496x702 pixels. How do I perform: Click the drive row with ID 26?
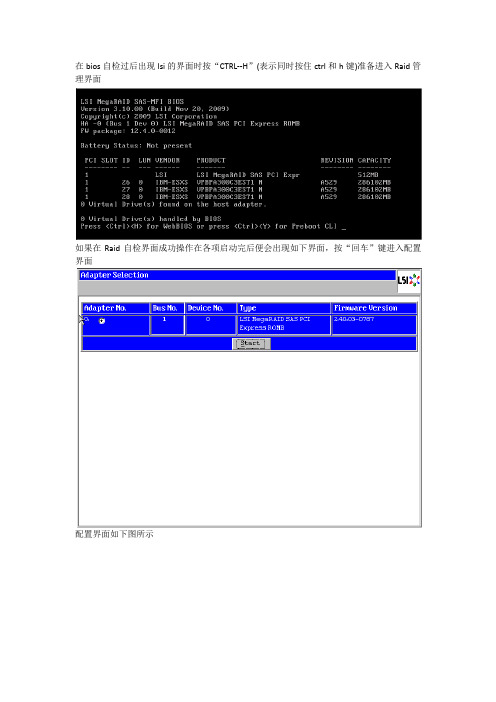pos(237,182)
